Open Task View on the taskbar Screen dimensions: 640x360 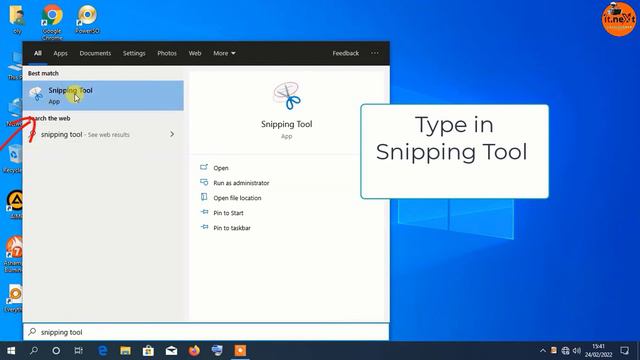78,351
